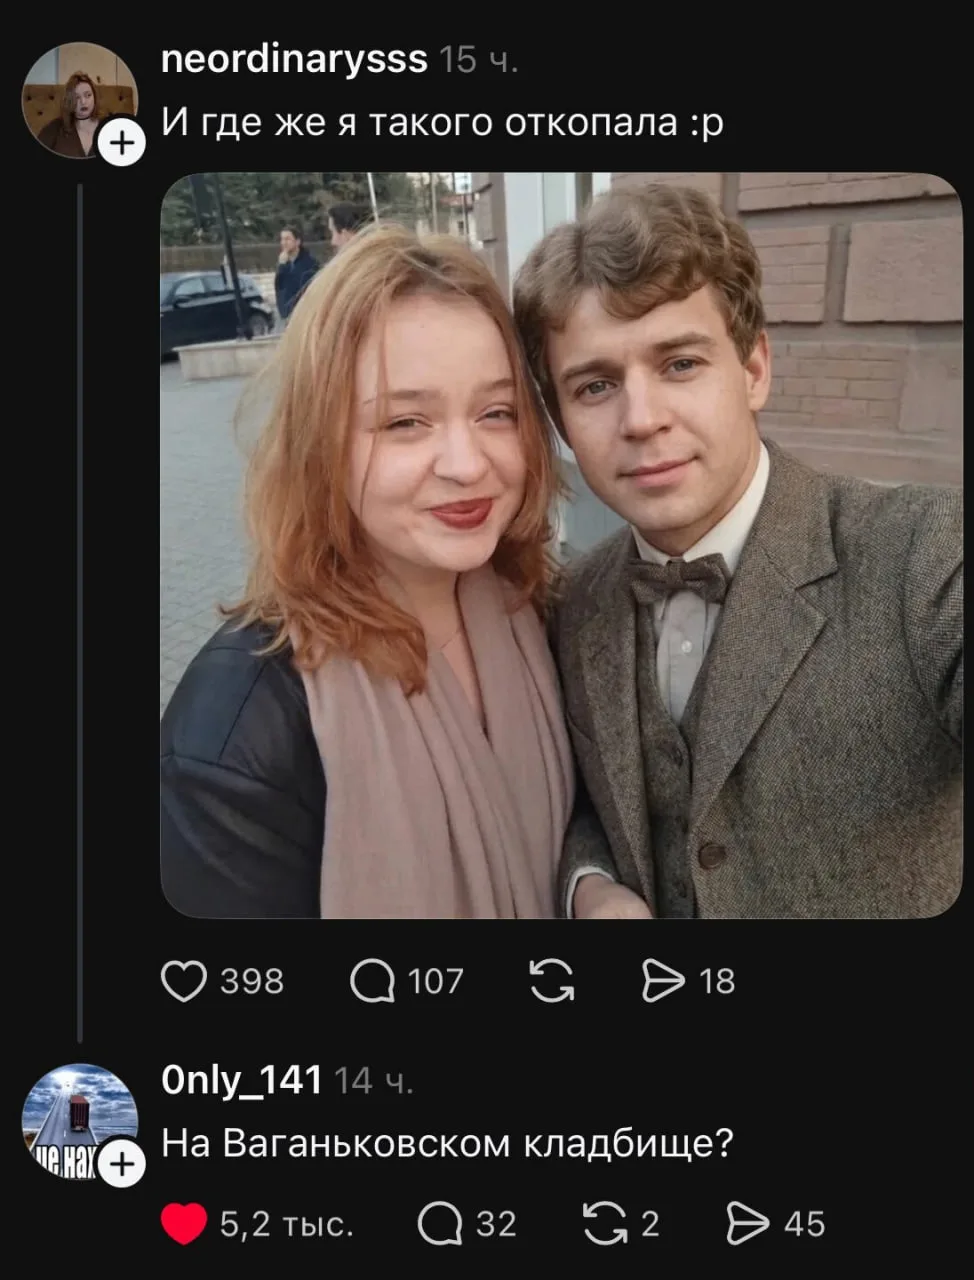Open replies to the Only_141 comment
974x1280 pixels.
pos(440,1224)
